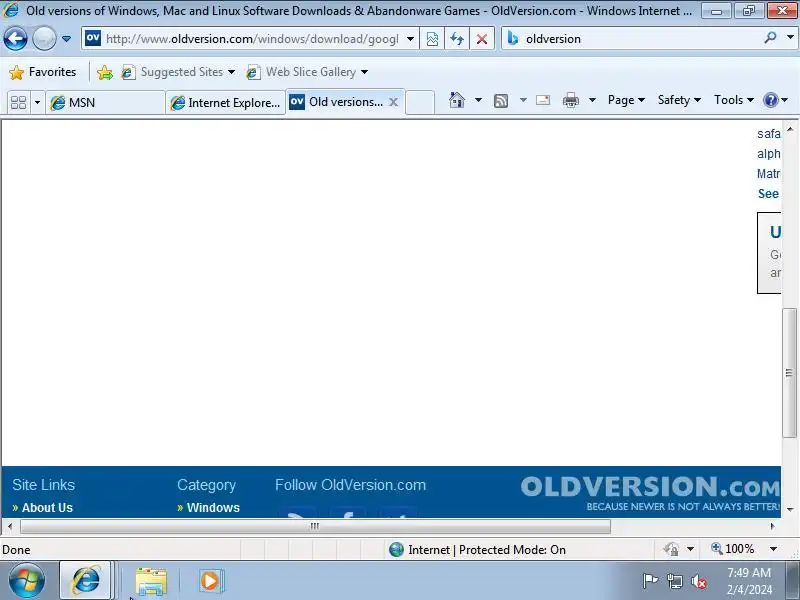This screenshot has height=600, width=800.
Task: Stop loading with red X icon
Action: [x=482, y=39]
